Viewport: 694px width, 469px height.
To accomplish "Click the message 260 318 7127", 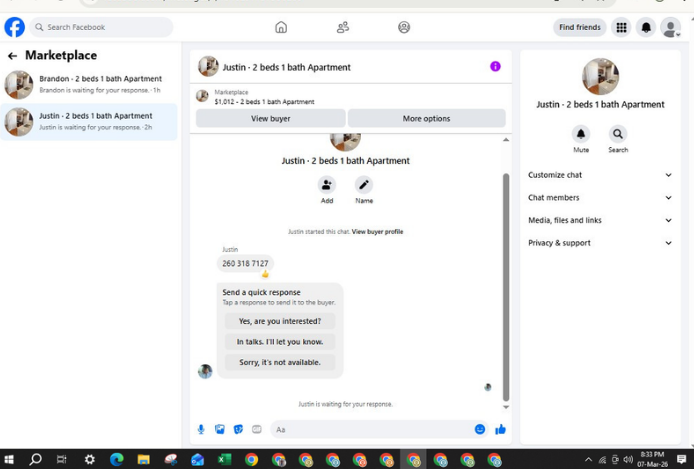I will point(245,264).
